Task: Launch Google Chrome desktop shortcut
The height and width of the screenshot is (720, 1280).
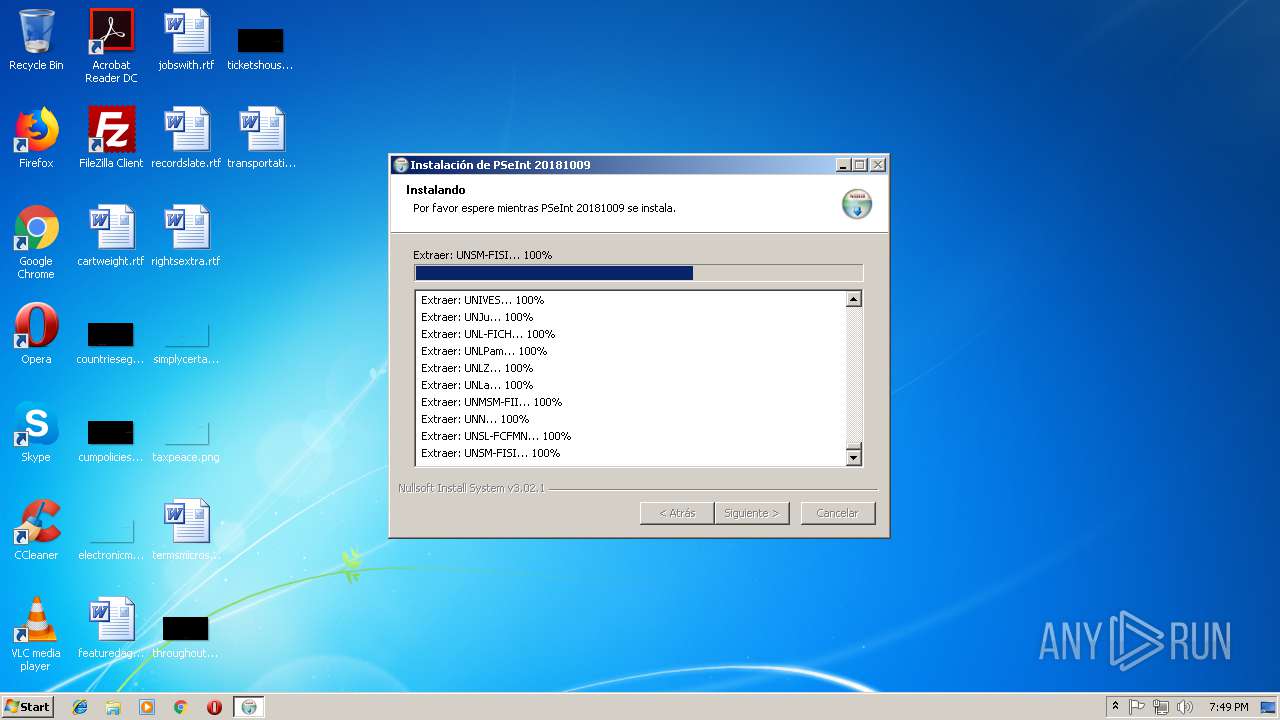Action: (x=36, y=242)
